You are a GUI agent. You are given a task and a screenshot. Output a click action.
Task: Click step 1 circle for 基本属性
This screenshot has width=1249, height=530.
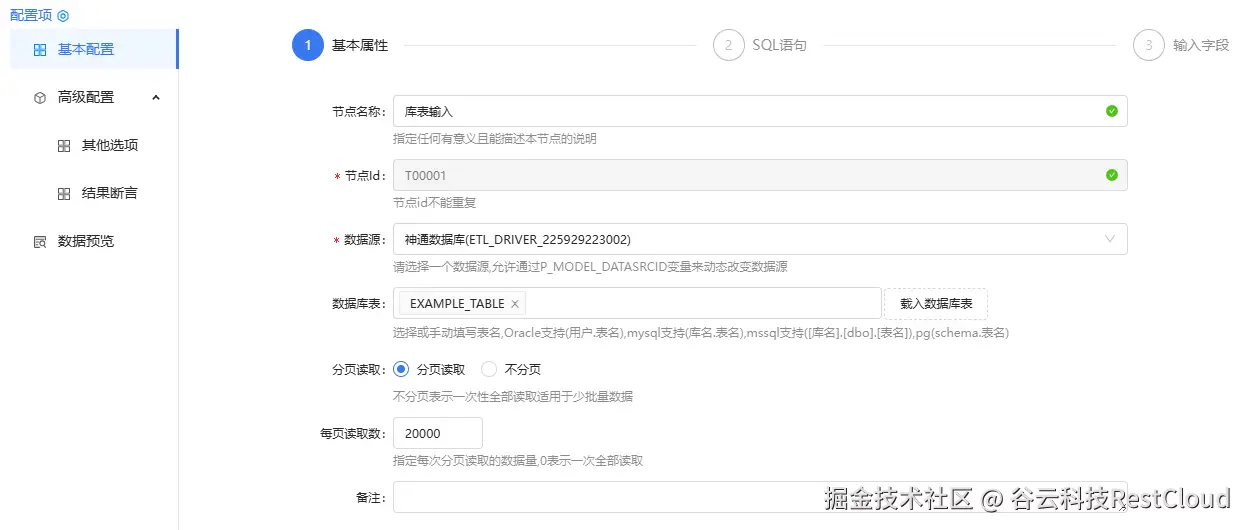pyautogui.click(x=308, y=45)
